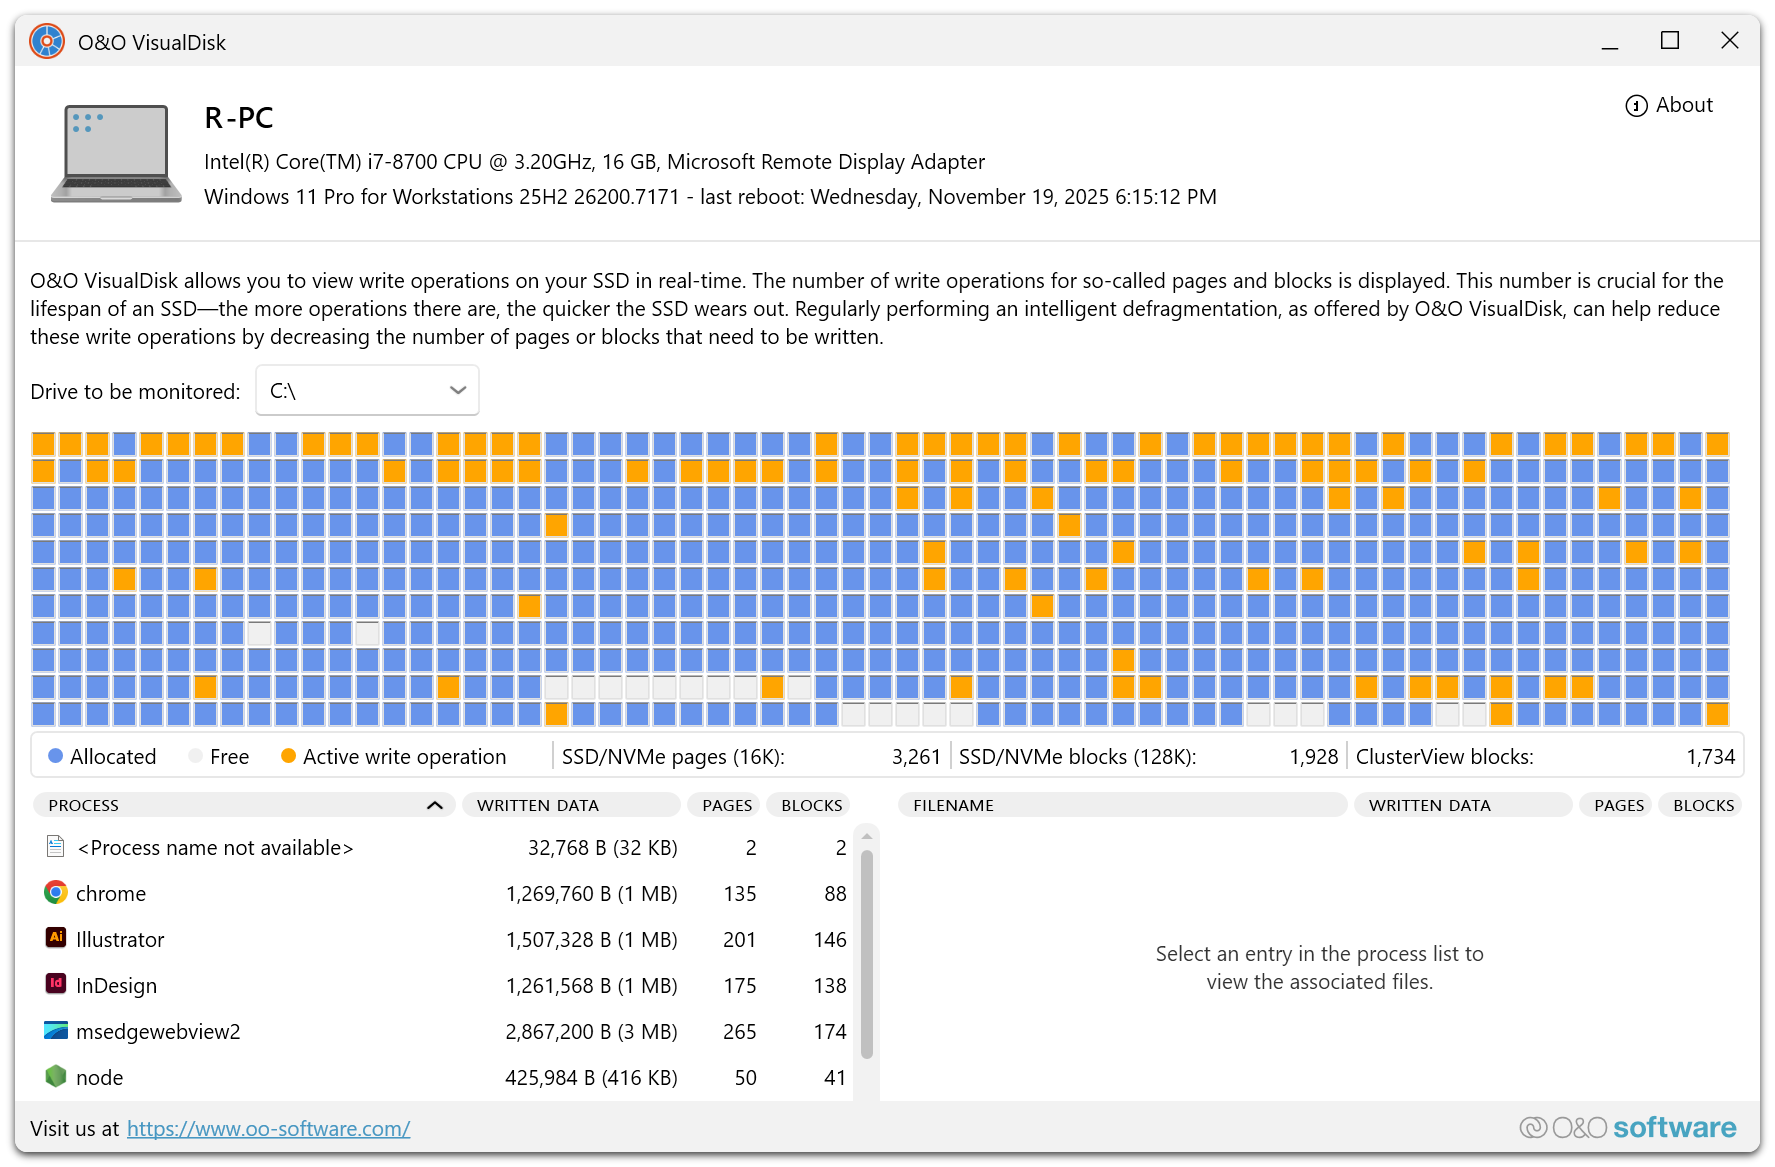Image resolution: width=1775 pixels, height=1167 pixels.
Task: Click the laptop computer icon
Action: pos(116,154)
